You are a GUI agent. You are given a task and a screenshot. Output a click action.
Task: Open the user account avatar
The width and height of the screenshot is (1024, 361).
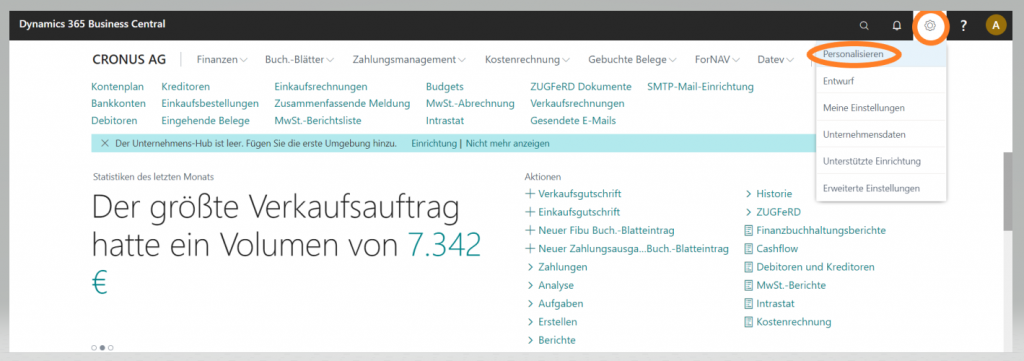point(995,25)
